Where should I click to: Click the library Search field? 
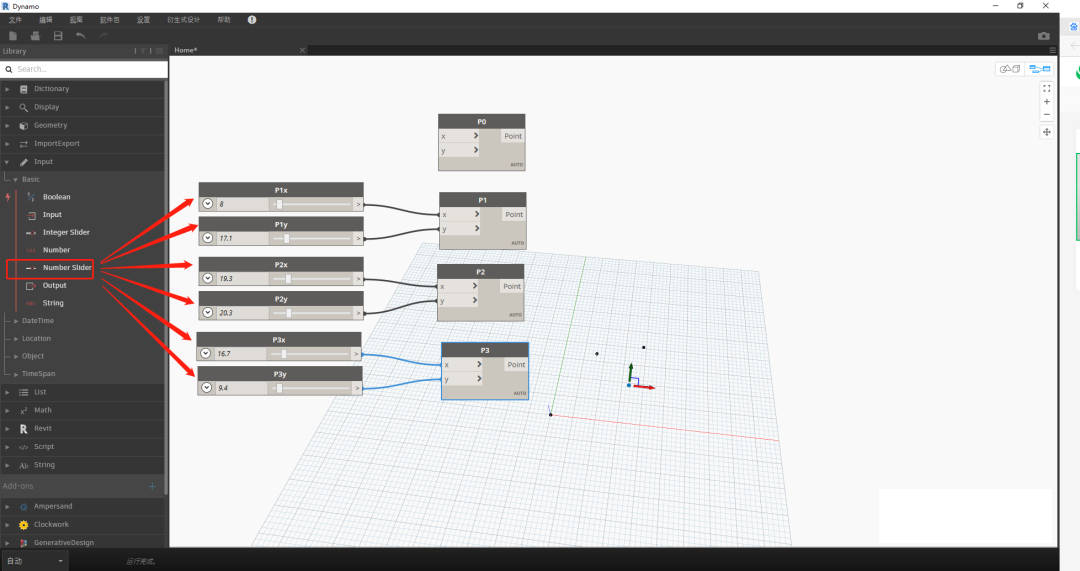tap(84, 69)
